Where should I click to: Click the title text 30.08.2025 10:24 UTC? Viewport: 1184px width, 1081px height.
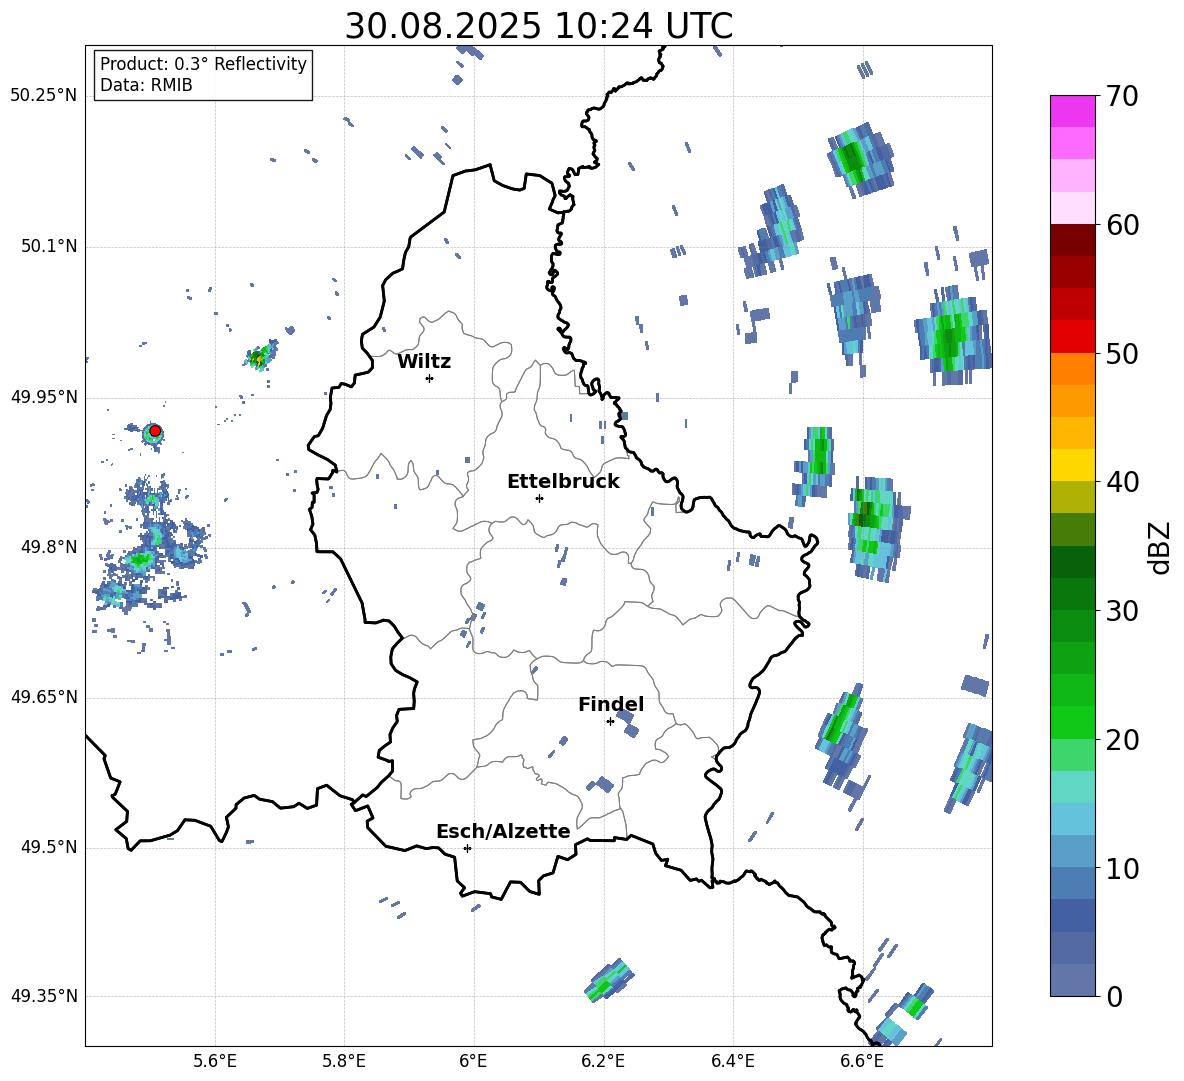pyautogui.click(x=538, y=26)
